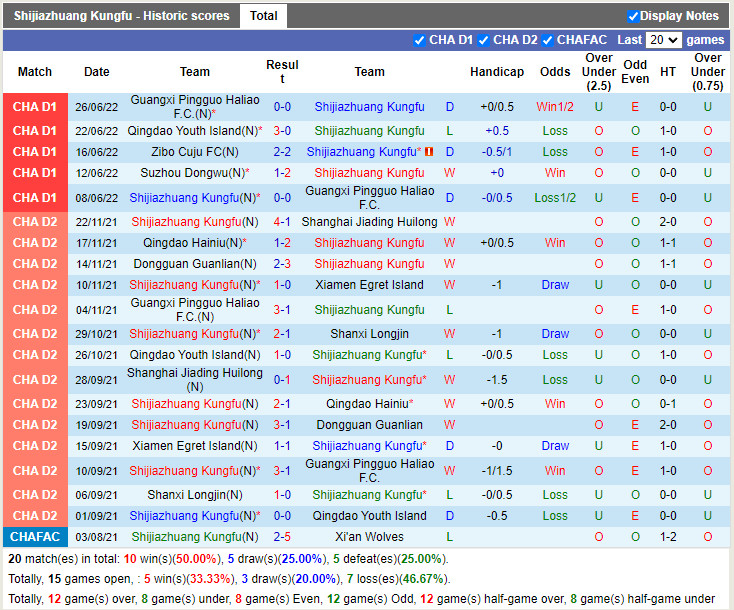
Task: Uncheck the CHA D1 league filter
Action: [420, 40]
